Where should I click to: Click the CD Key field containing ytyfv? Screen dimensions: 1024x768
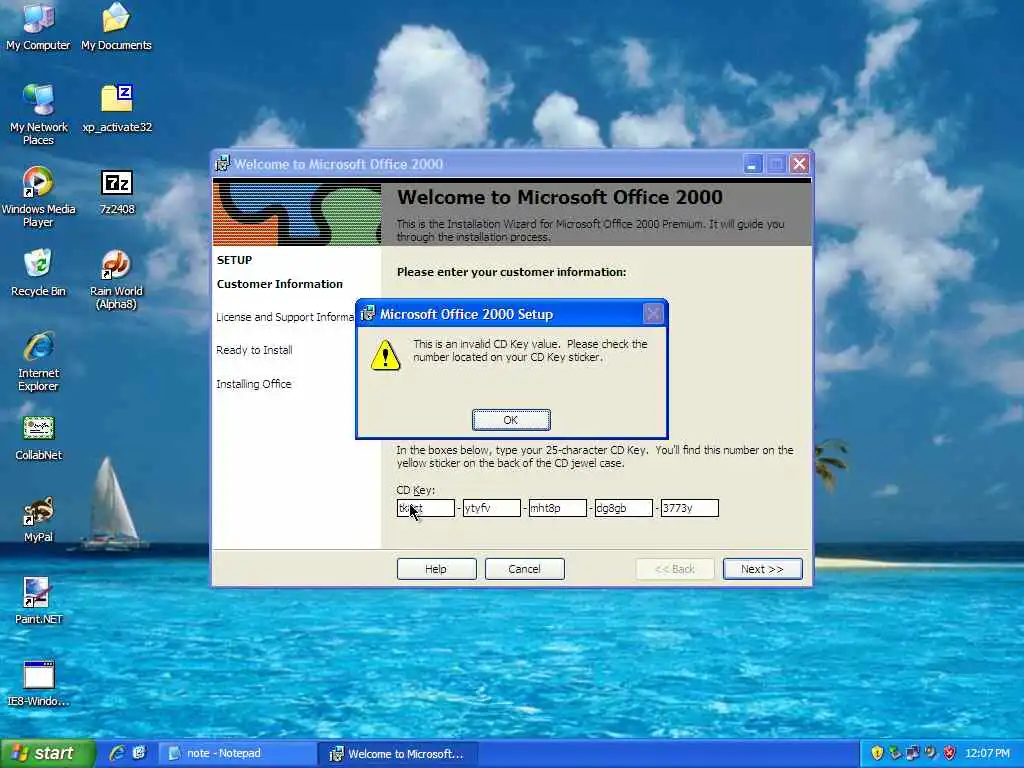[492, 508]
